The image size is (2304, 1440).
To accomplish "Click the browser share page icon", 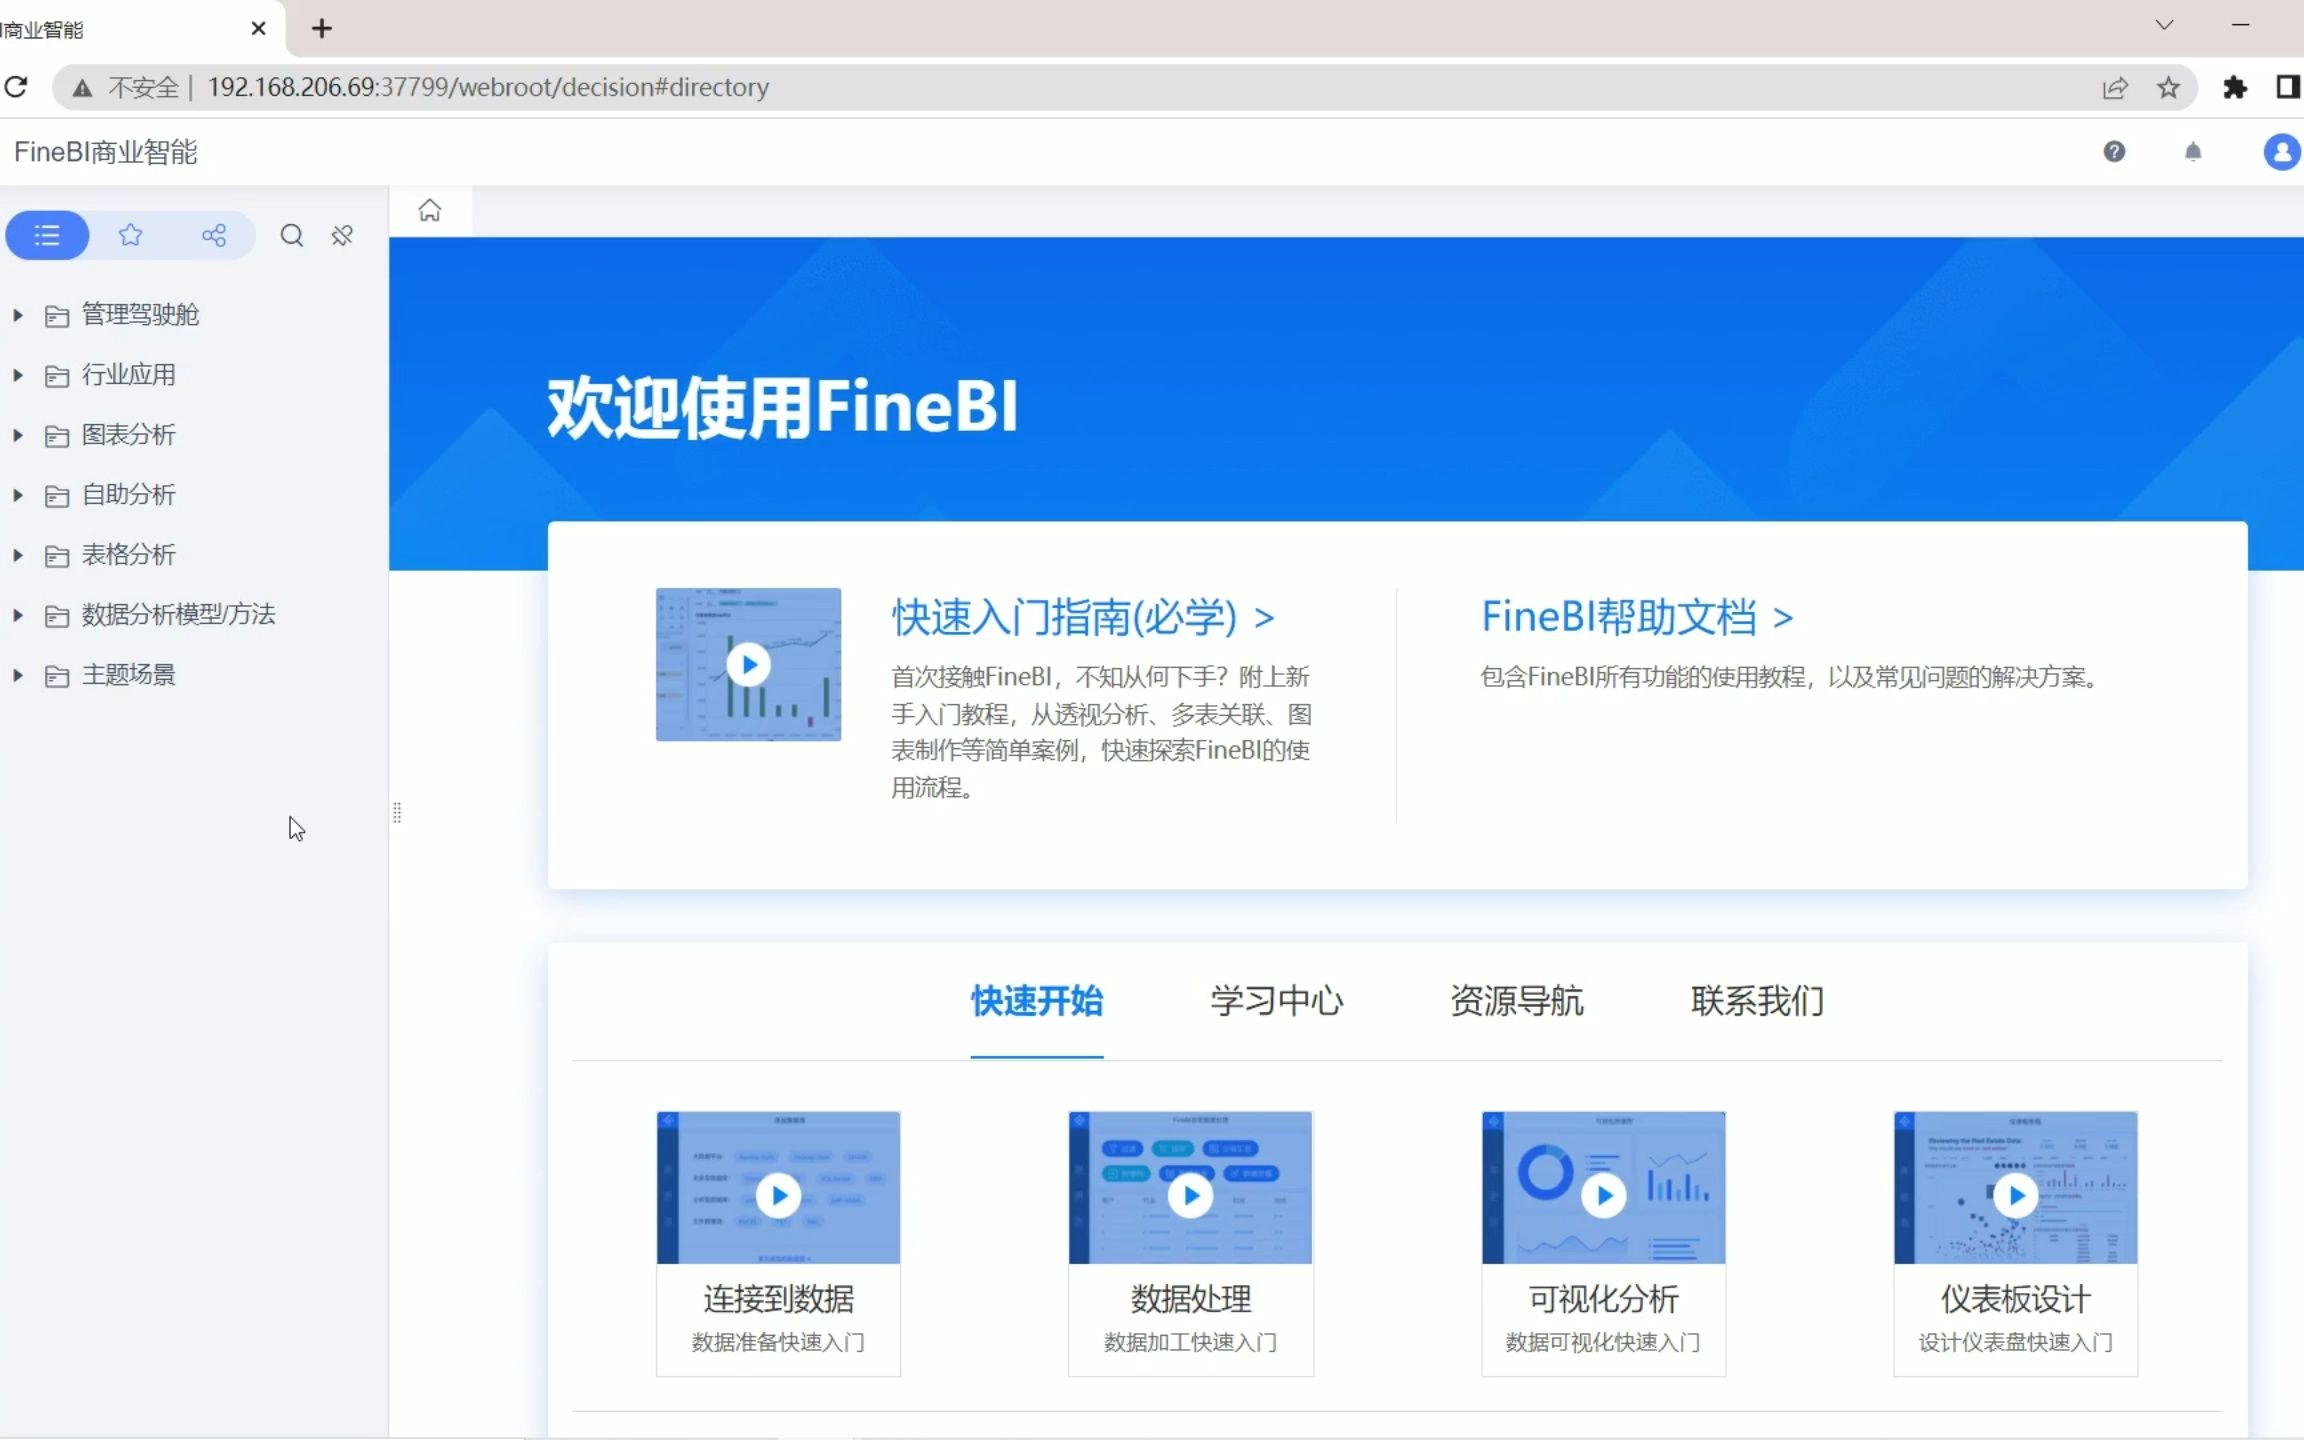I will coord(2115,88).
